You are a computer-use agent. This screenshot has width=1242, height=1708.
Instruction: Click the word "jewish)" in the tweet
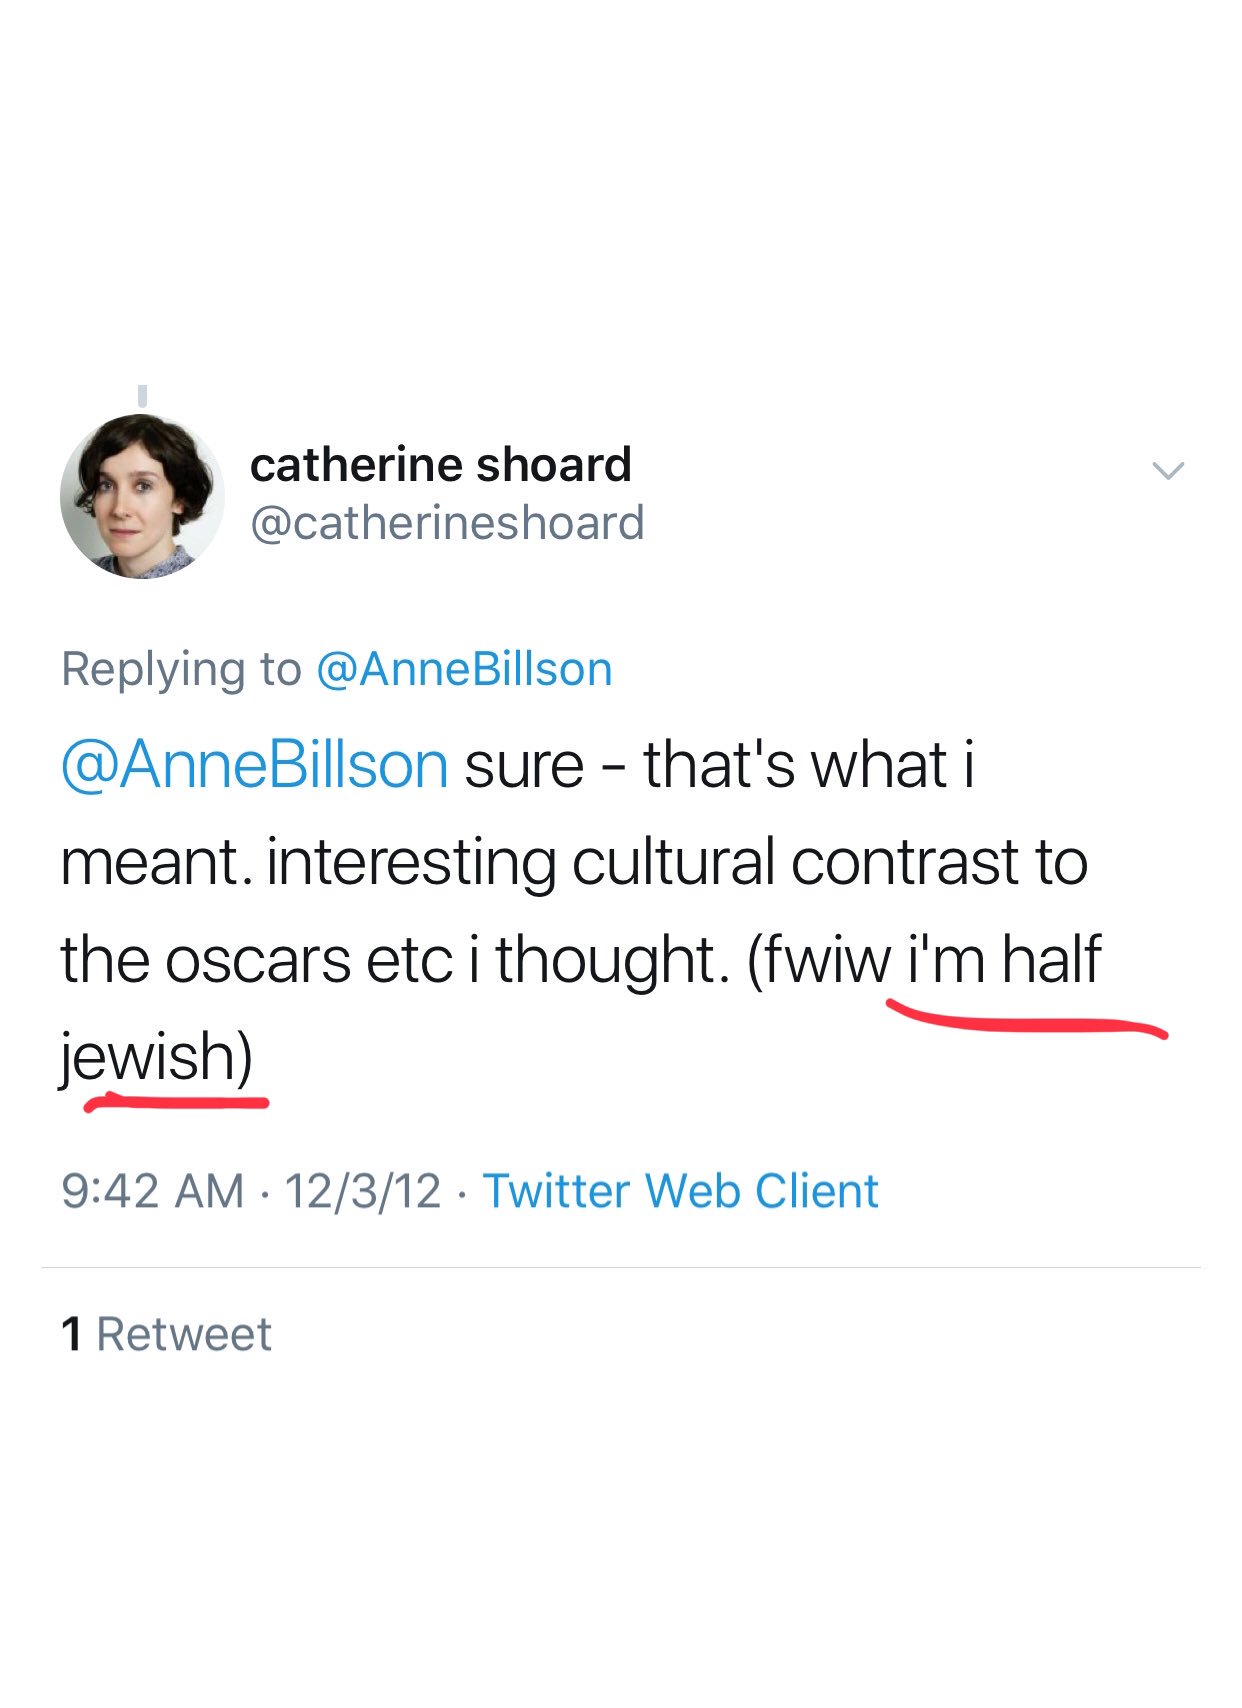[x=156, y=1057]
